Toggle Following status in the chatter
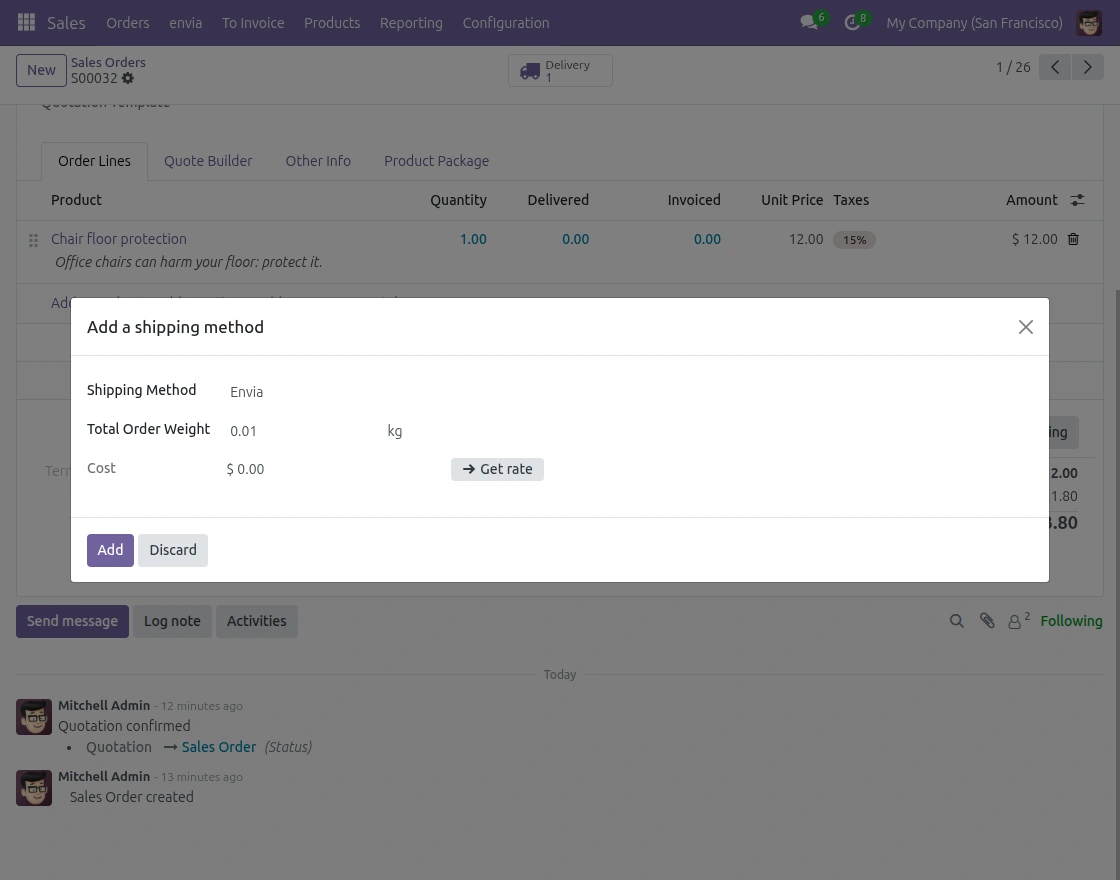Screen dimensions: 1120x880 coord(1071,621)
